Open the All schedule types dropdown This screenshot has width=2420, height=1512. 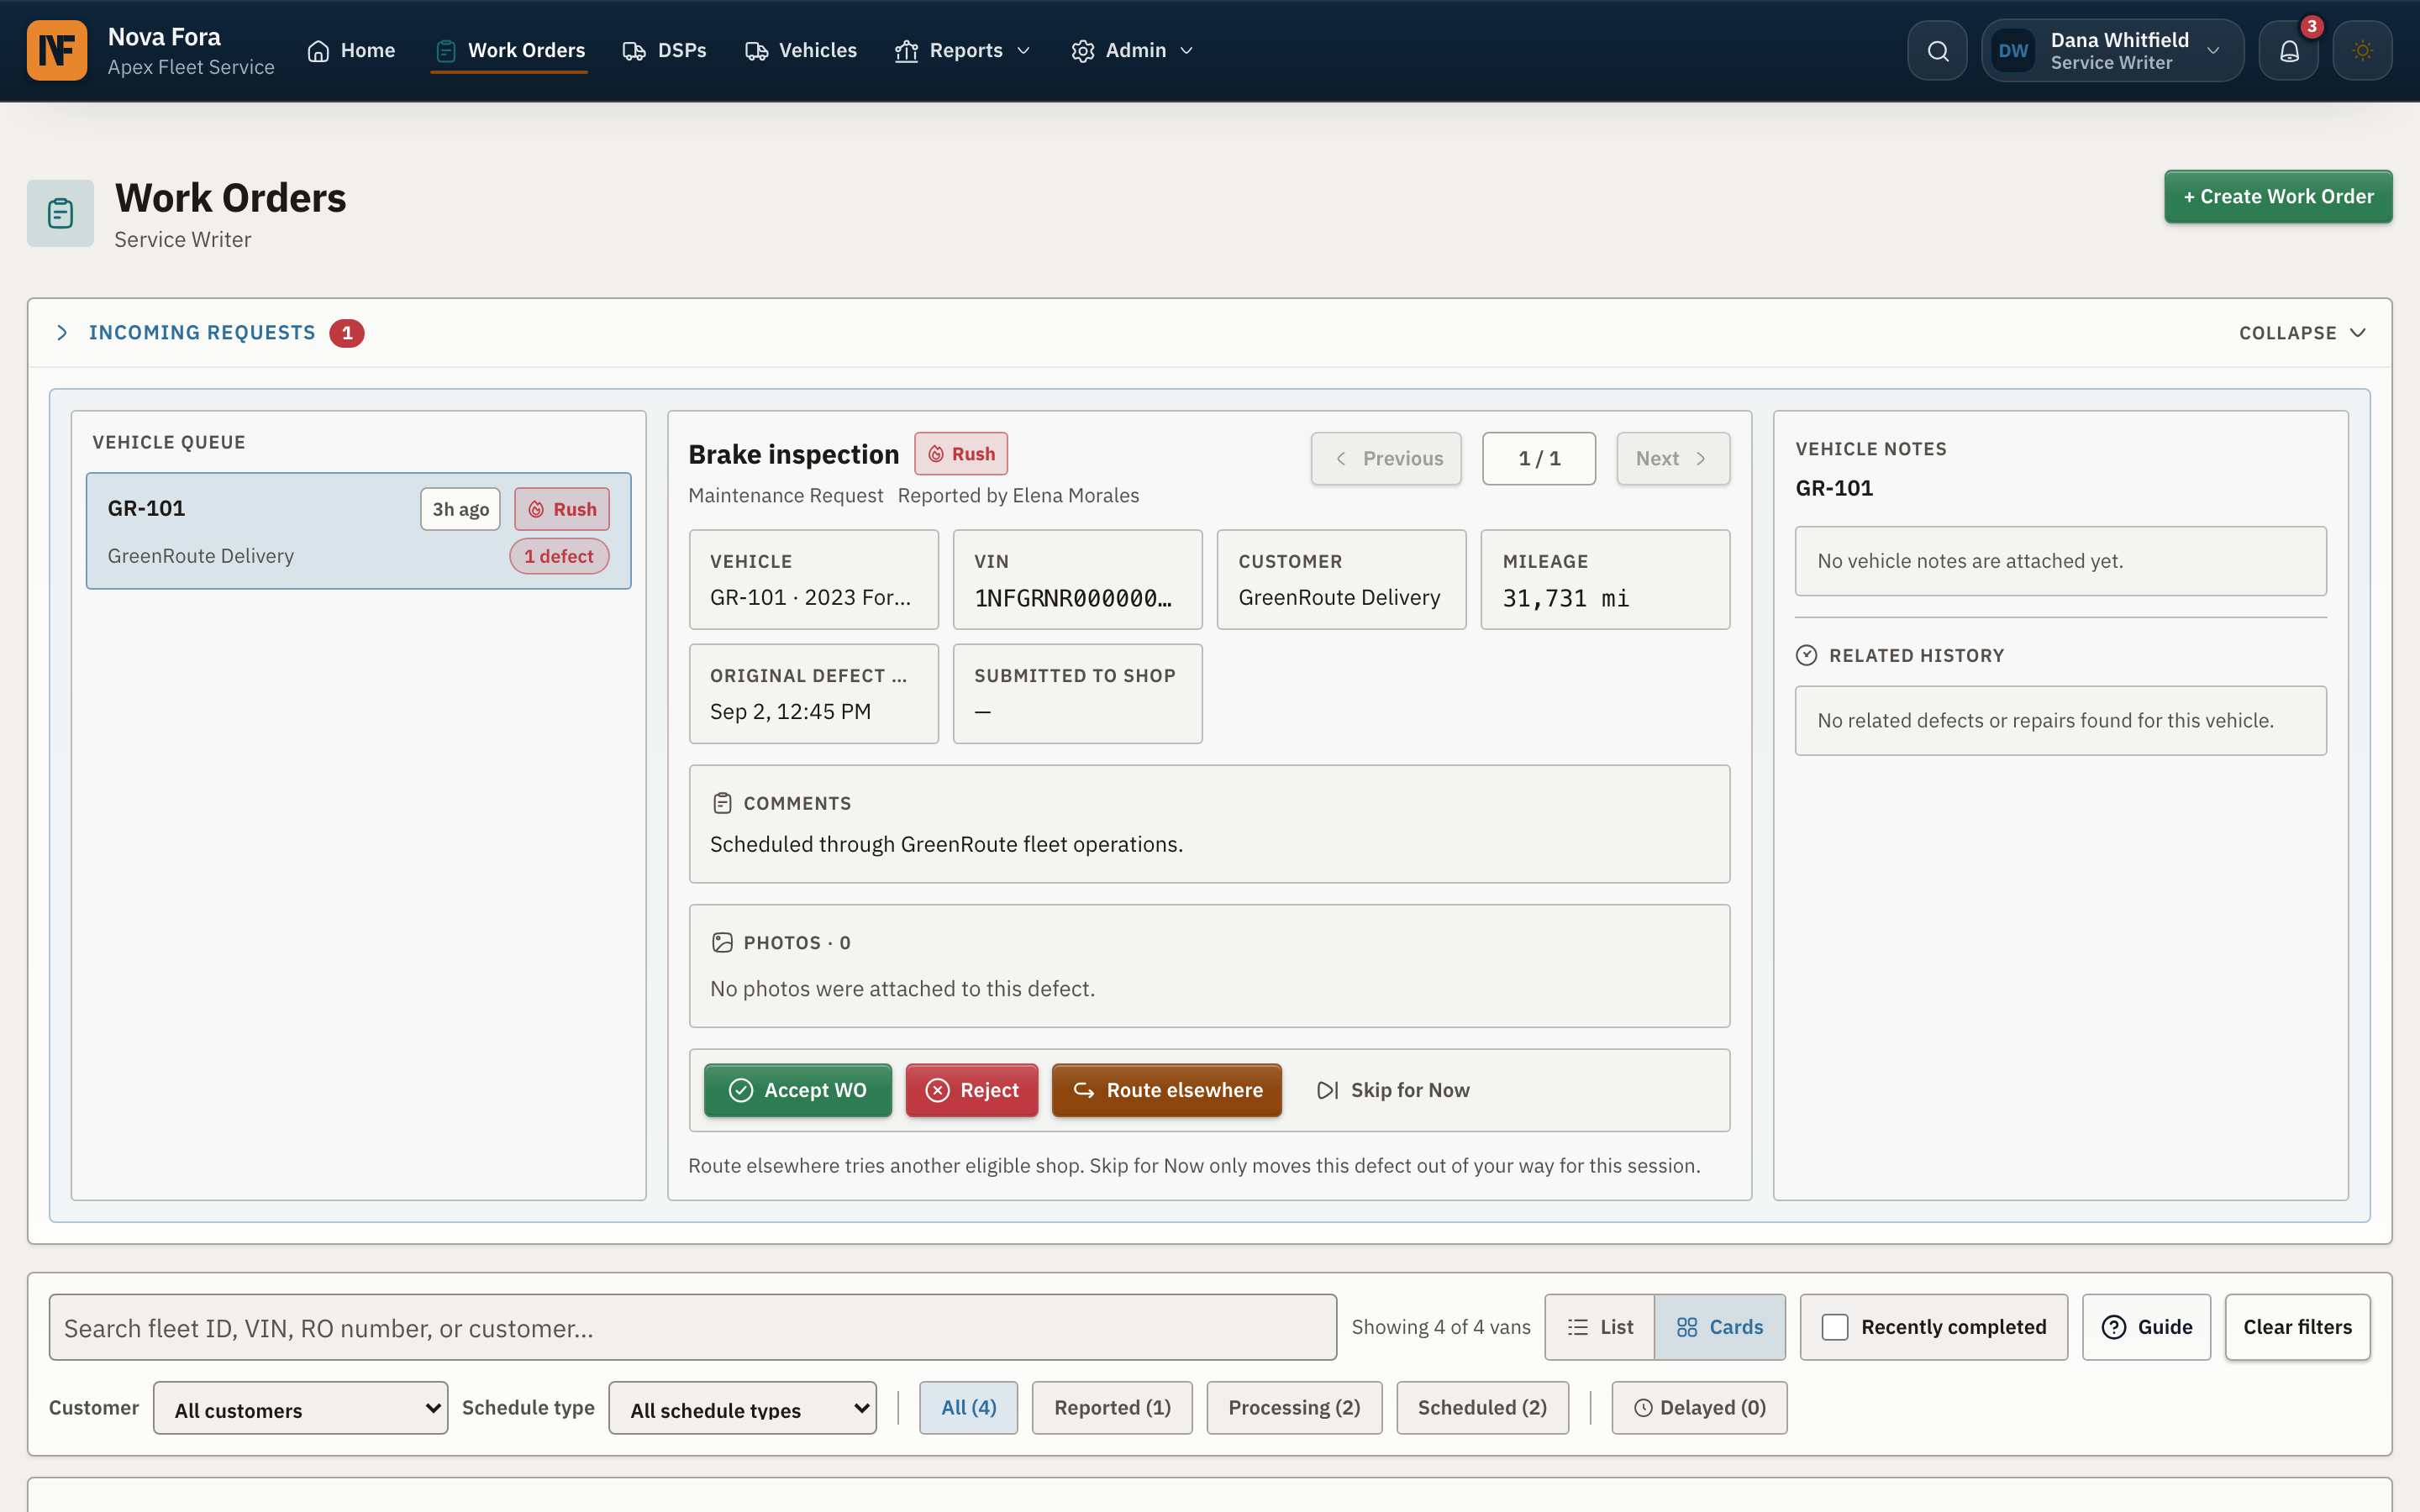pos(742,1408)
